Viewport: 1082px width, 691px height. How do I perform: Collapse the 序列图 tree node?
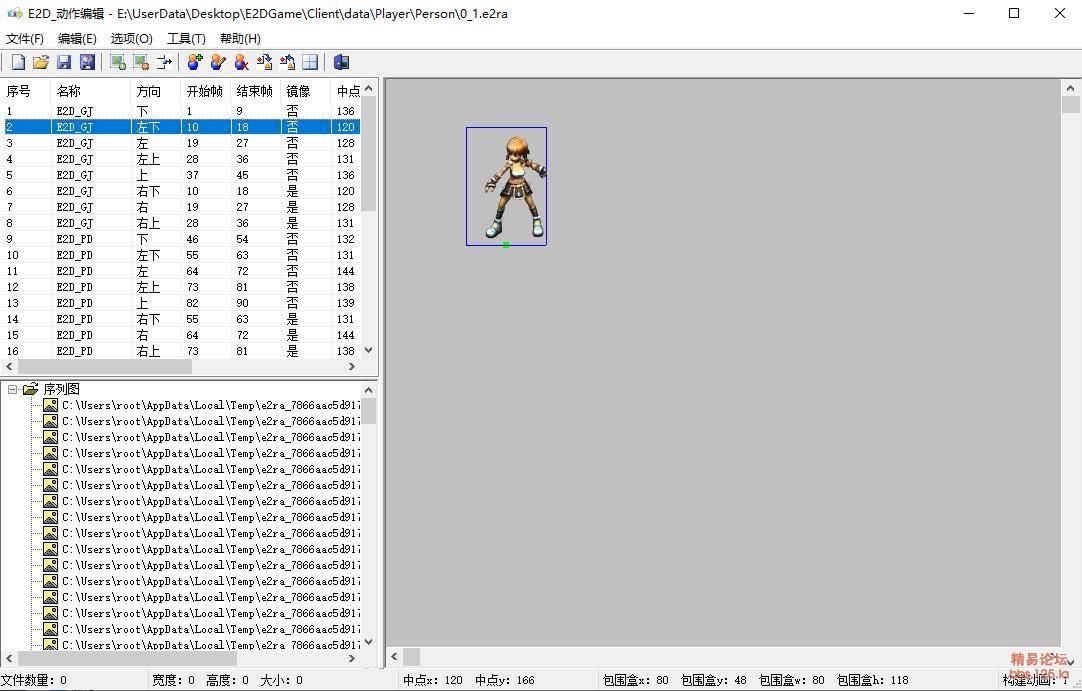tap(13, 389)
